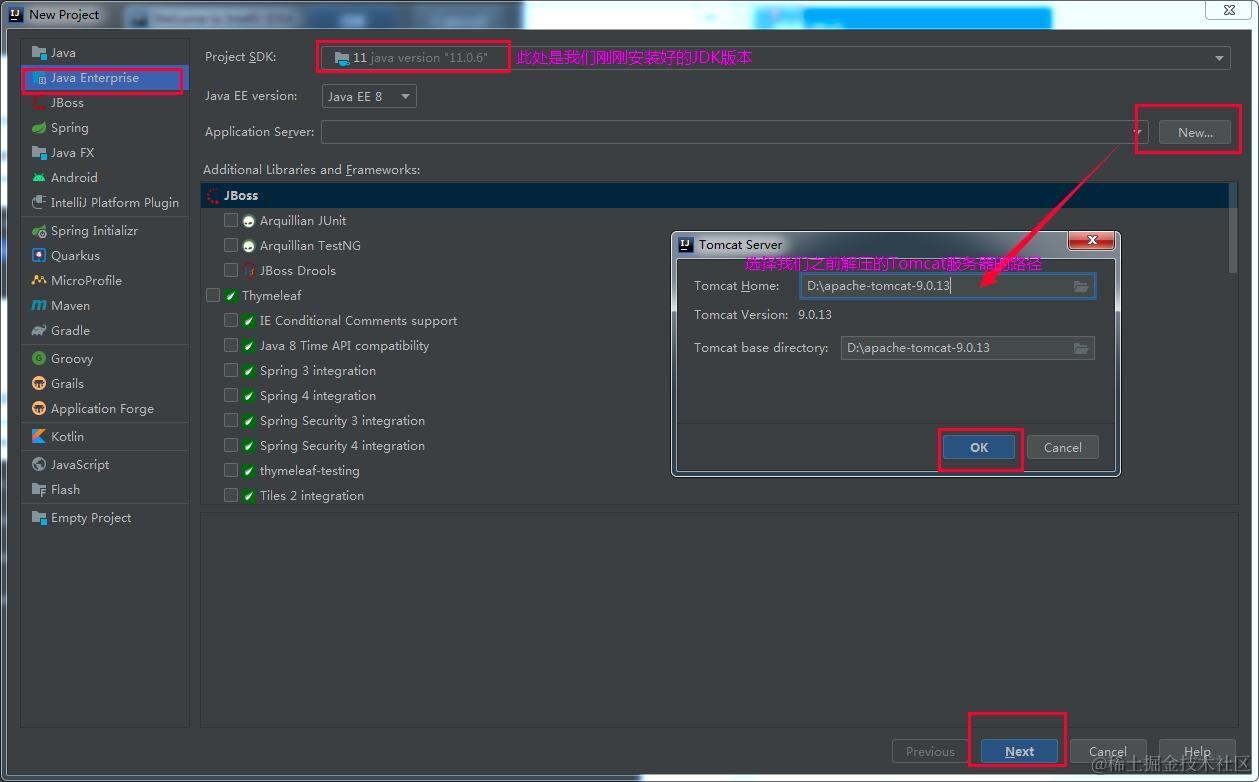The image size is (1259, 782).
Task: Enable Arquillian JUnit library
Action: click(231, 220)
